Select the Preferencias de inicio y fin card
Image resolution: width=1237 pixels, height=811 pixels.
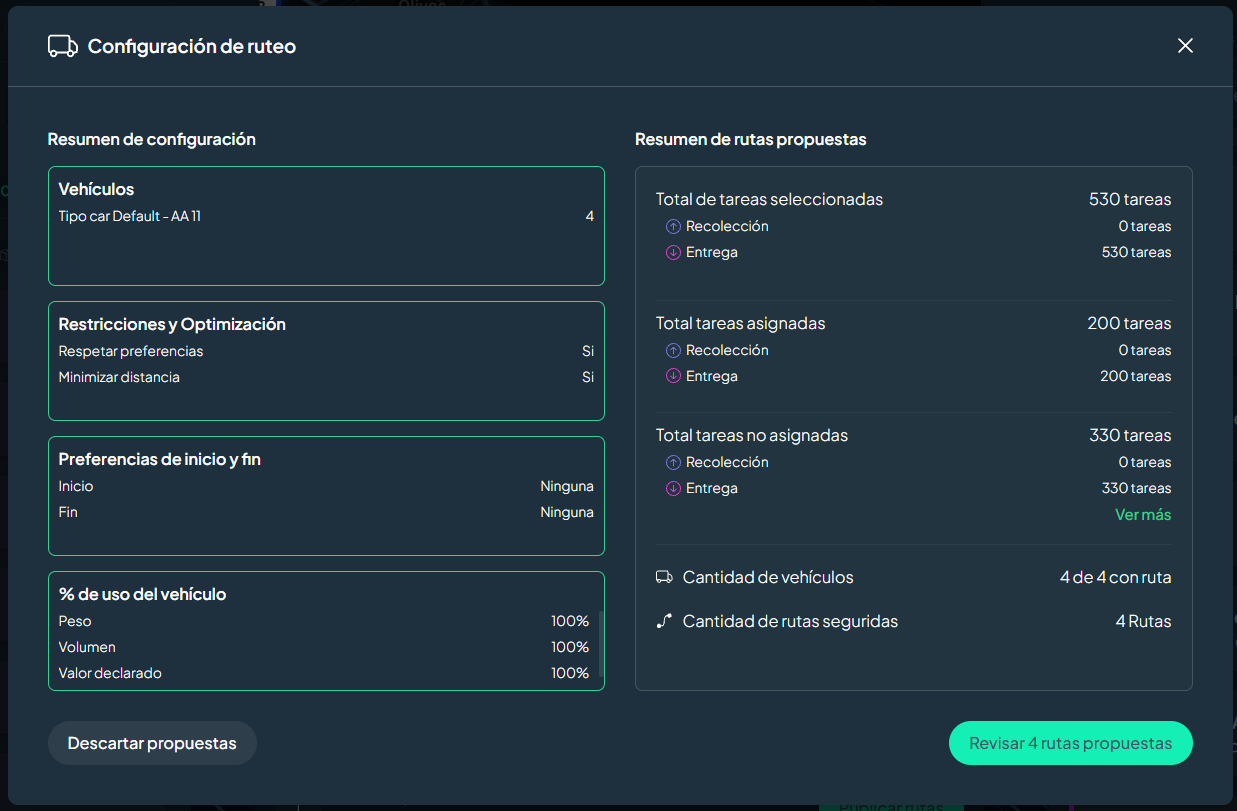[x=326, y=496]
